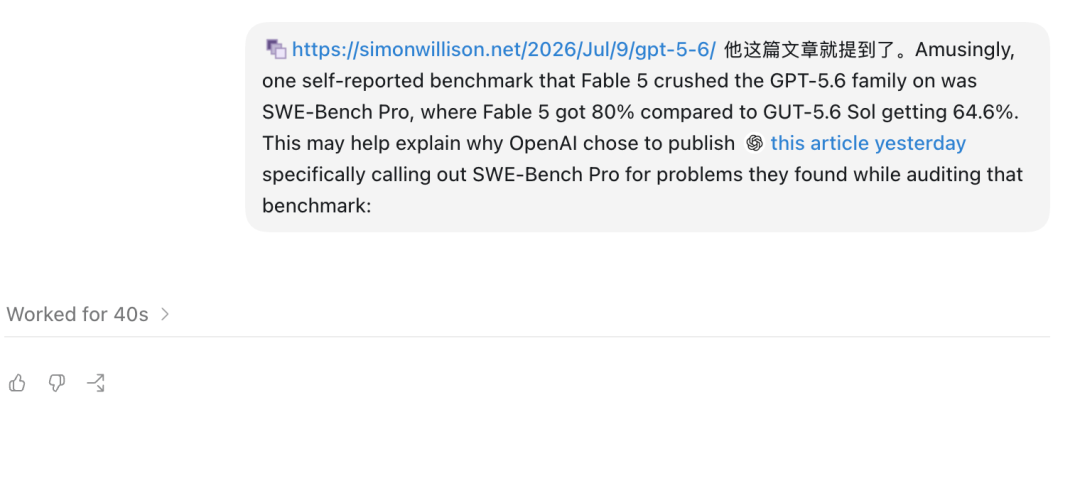
Task: Click the branching arrows fork icon
Action: coord(96,383)
